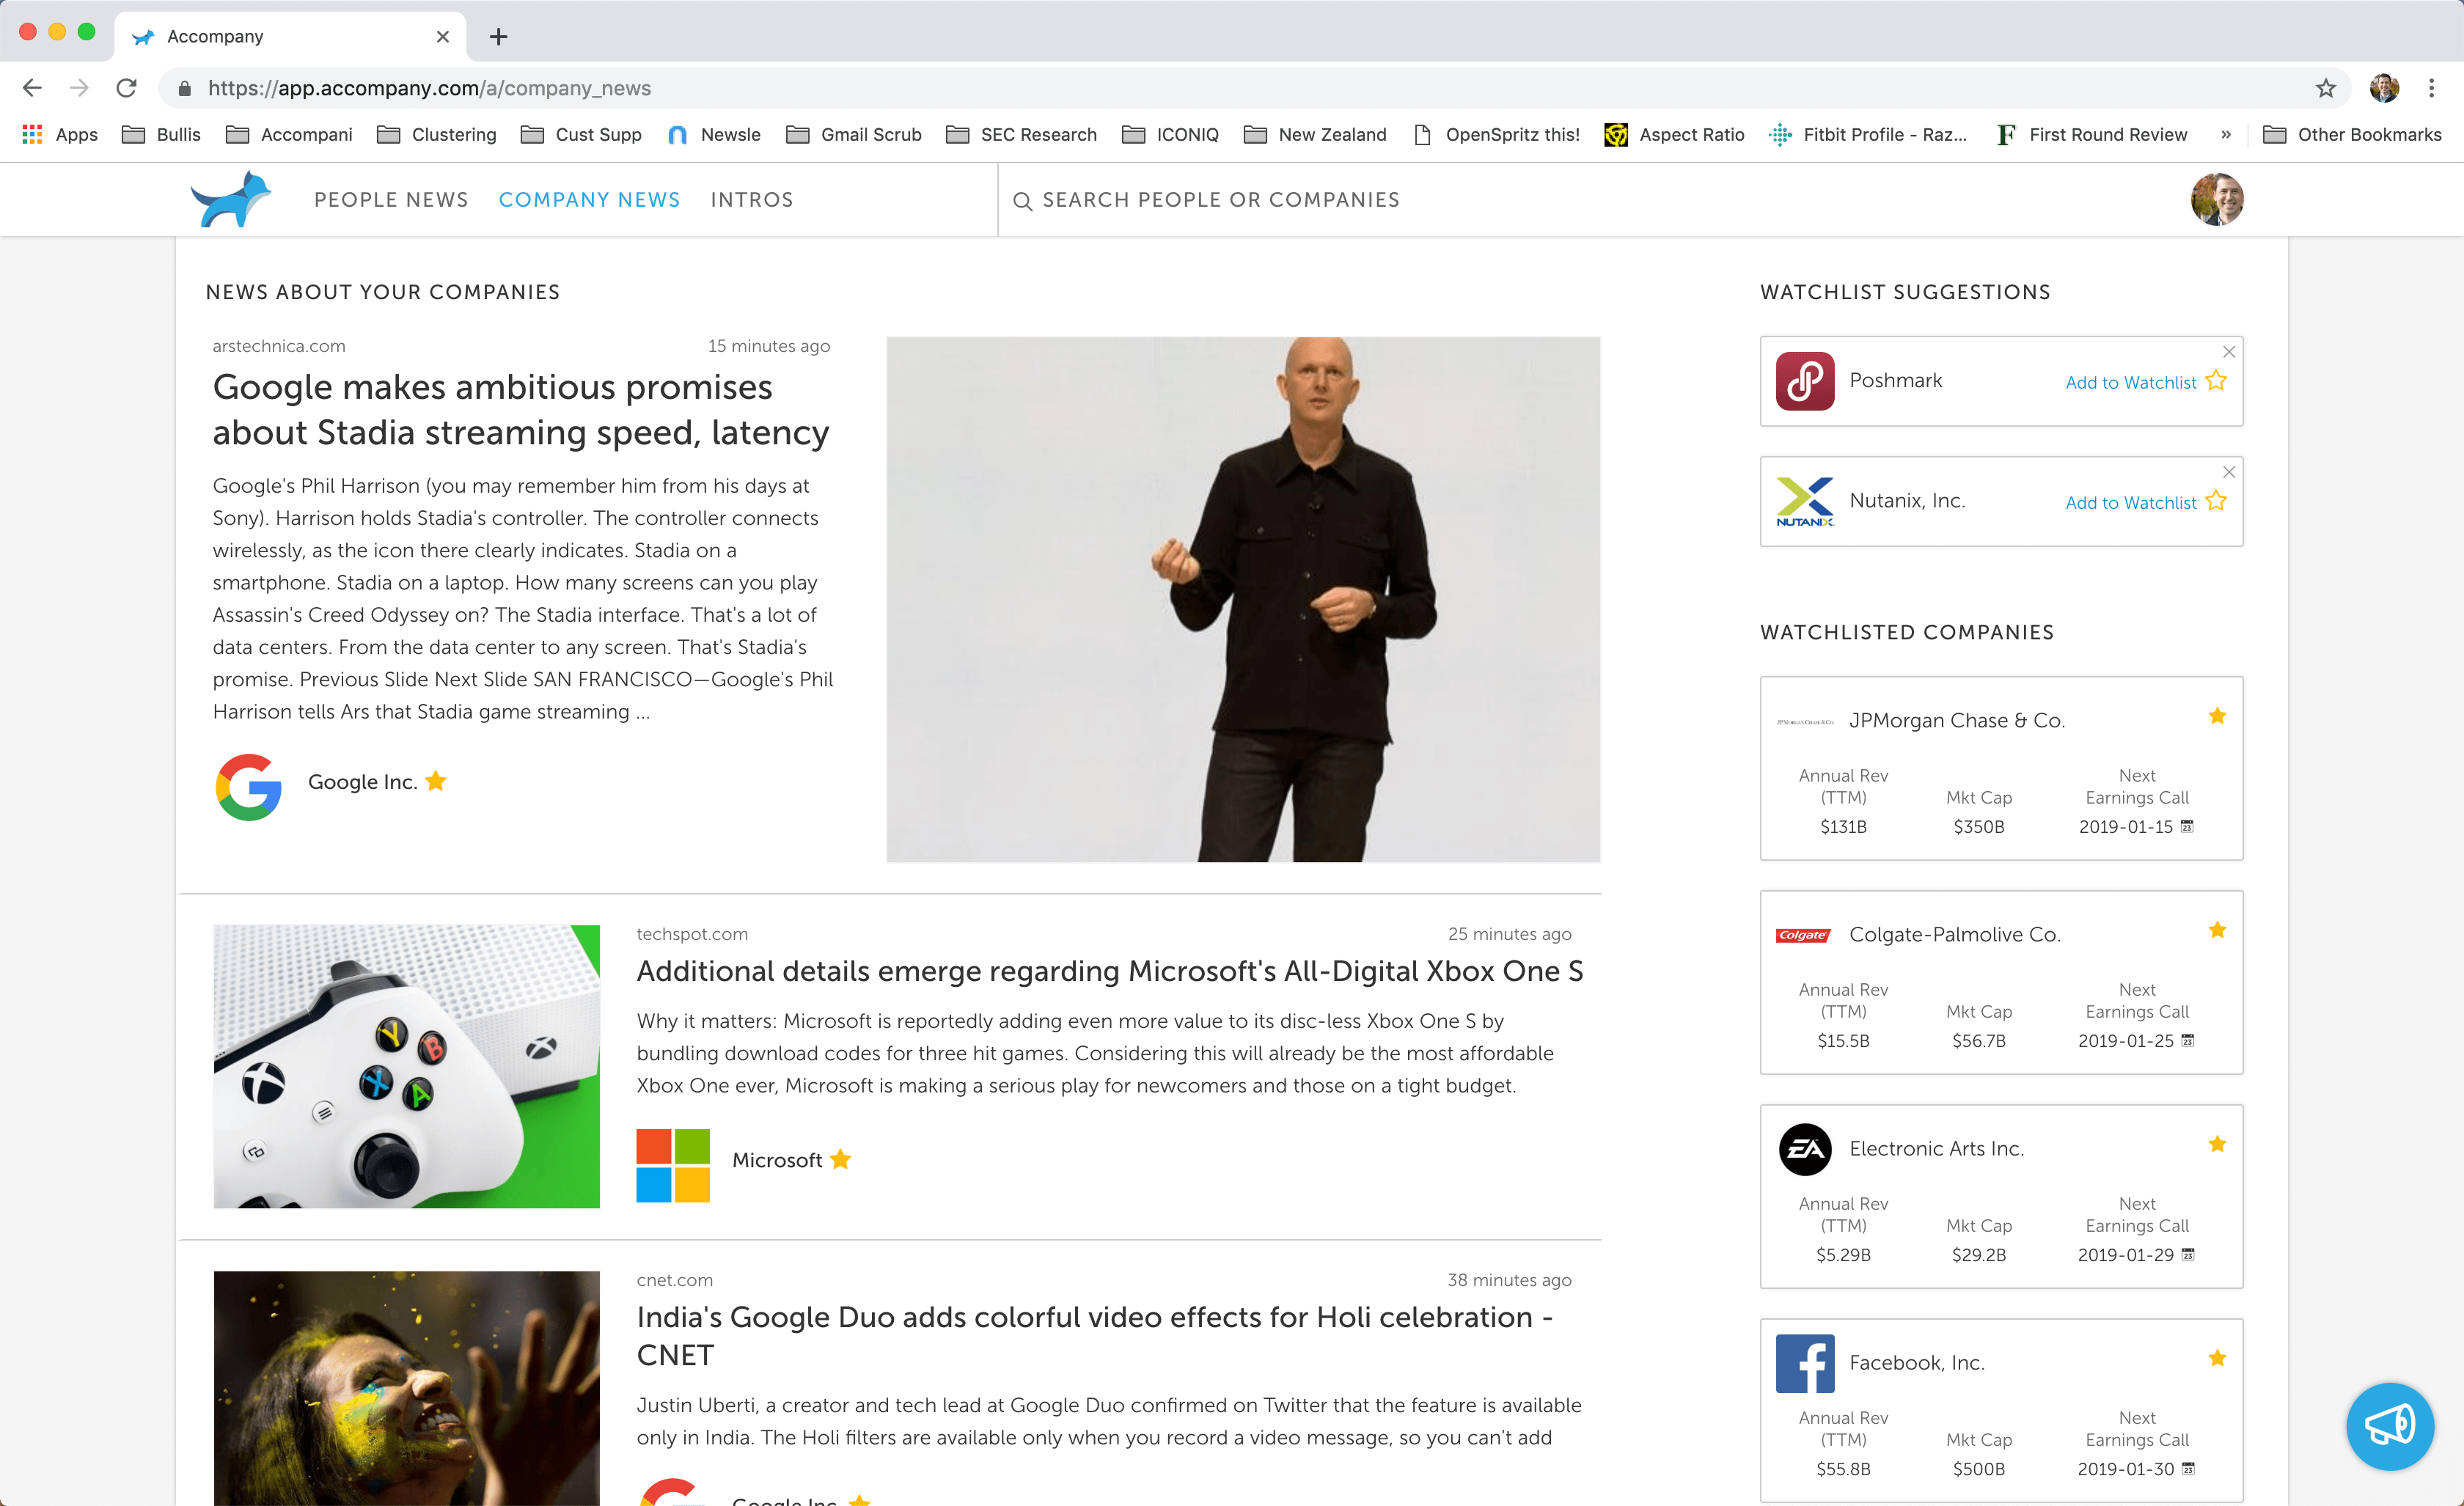Open Newsle bookmark
2464x1506 pixels.
click(714, 134)
